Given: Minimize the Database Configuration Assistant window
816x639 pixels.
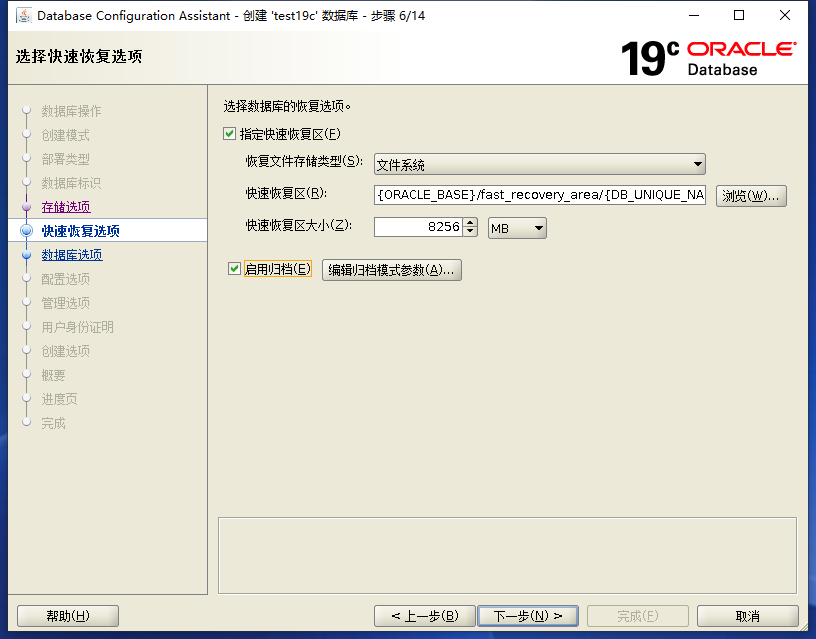Looking at the screenshot, I should pos(694,16).
